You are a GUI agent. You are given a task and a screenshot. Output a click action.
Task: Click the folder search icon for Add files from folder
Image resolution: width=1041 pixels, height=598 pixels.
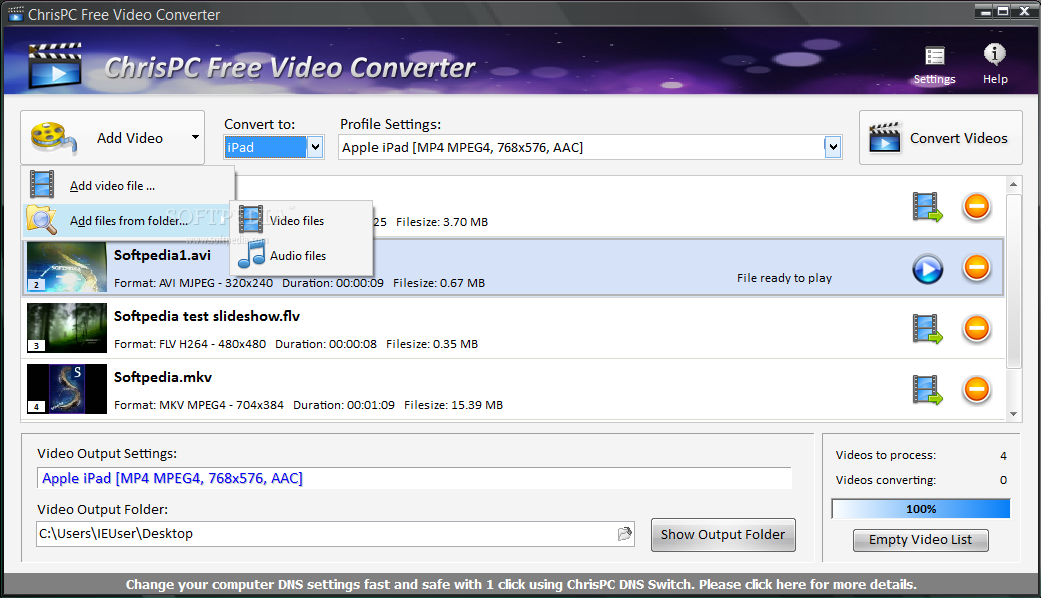pyautogui.click(x=42, y=220)
